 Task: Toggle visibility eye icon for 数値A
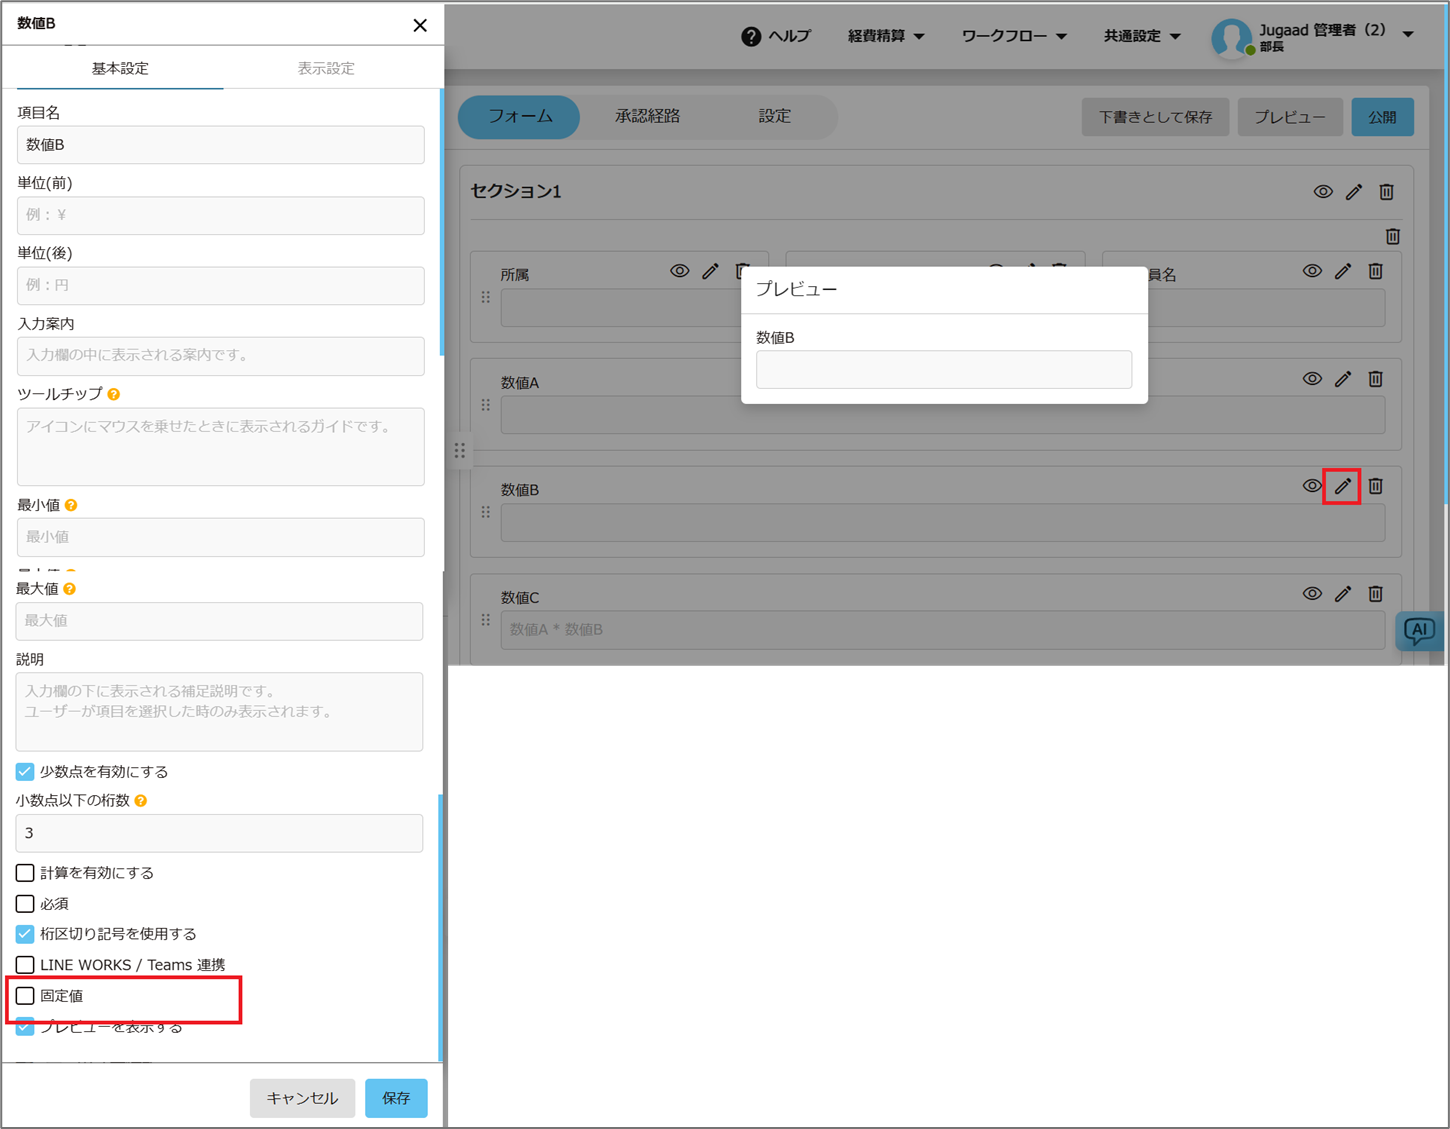click(x=1312, y=379)
